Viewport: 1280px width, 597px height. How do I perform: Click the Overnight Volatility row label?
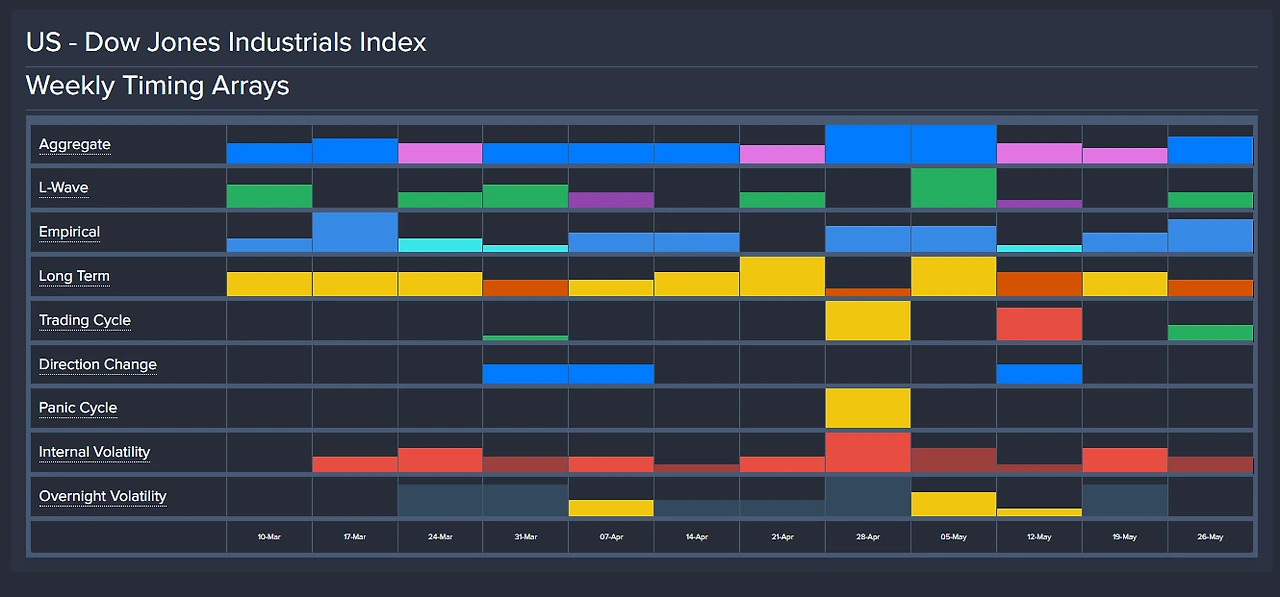coord(103,496)
